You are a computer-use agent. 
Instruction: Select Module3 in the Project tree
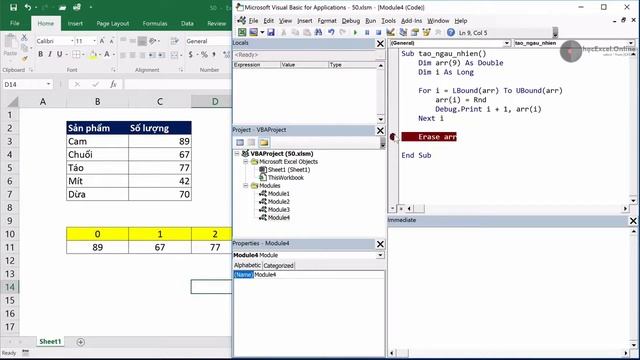pyautogui.click(x=279, y=209)
